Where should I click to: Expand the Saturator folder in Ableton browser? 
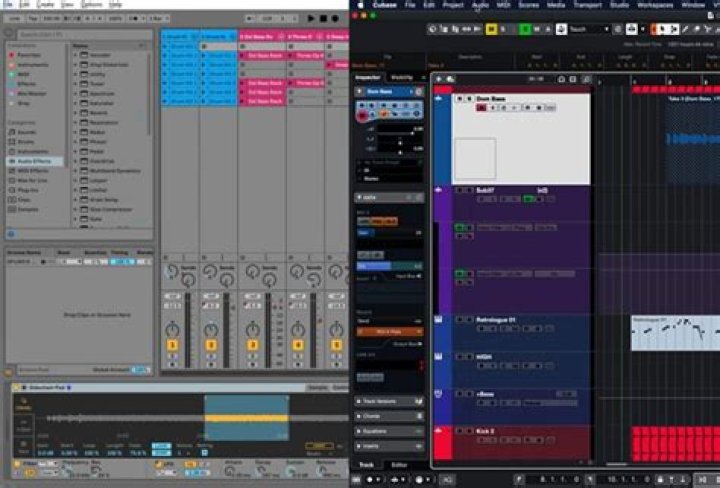pyautogui.click(x=75, y=103)
